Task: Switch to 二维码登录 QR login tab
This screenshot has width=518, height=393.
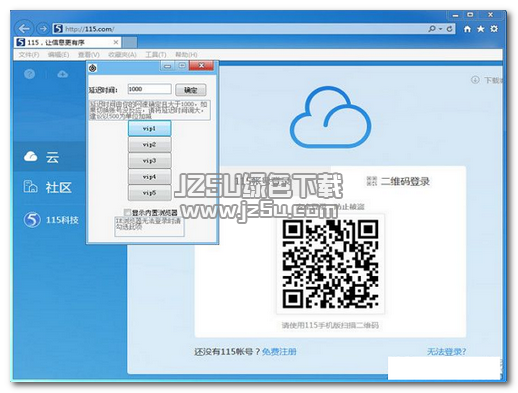Action: click(398, 181)
